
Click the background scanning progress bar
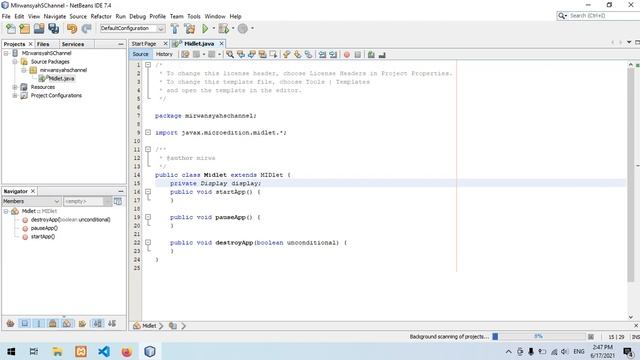click(539, 337)
